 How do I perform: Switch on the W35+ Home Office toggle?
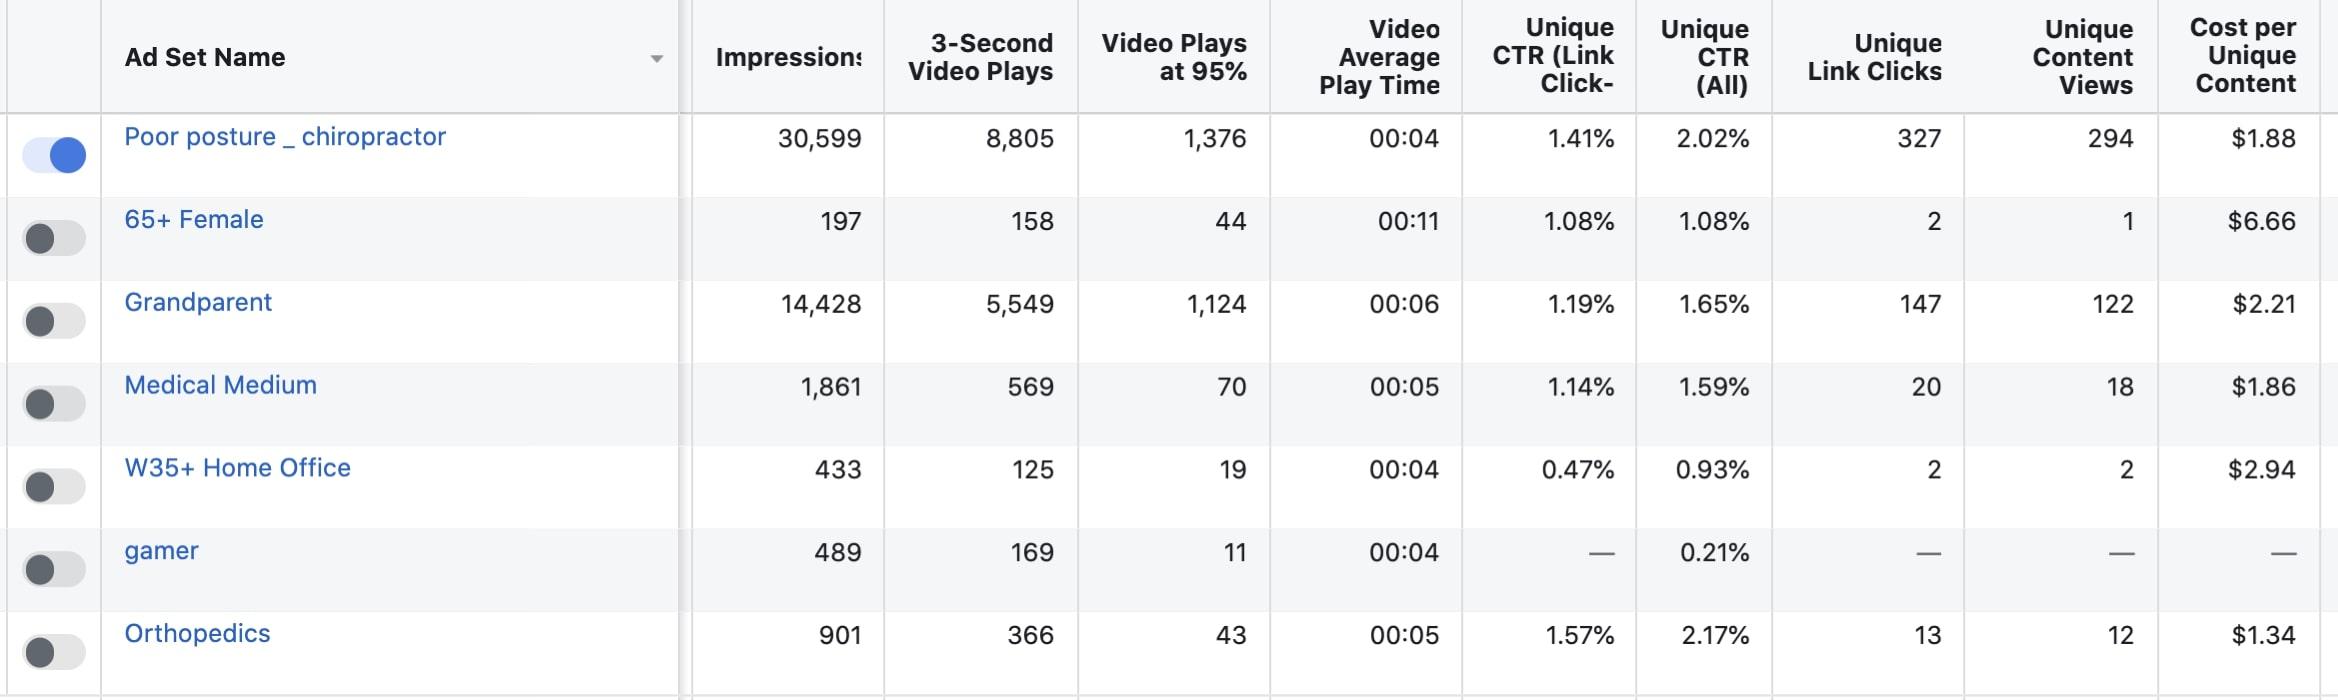[x=54, y=487]
